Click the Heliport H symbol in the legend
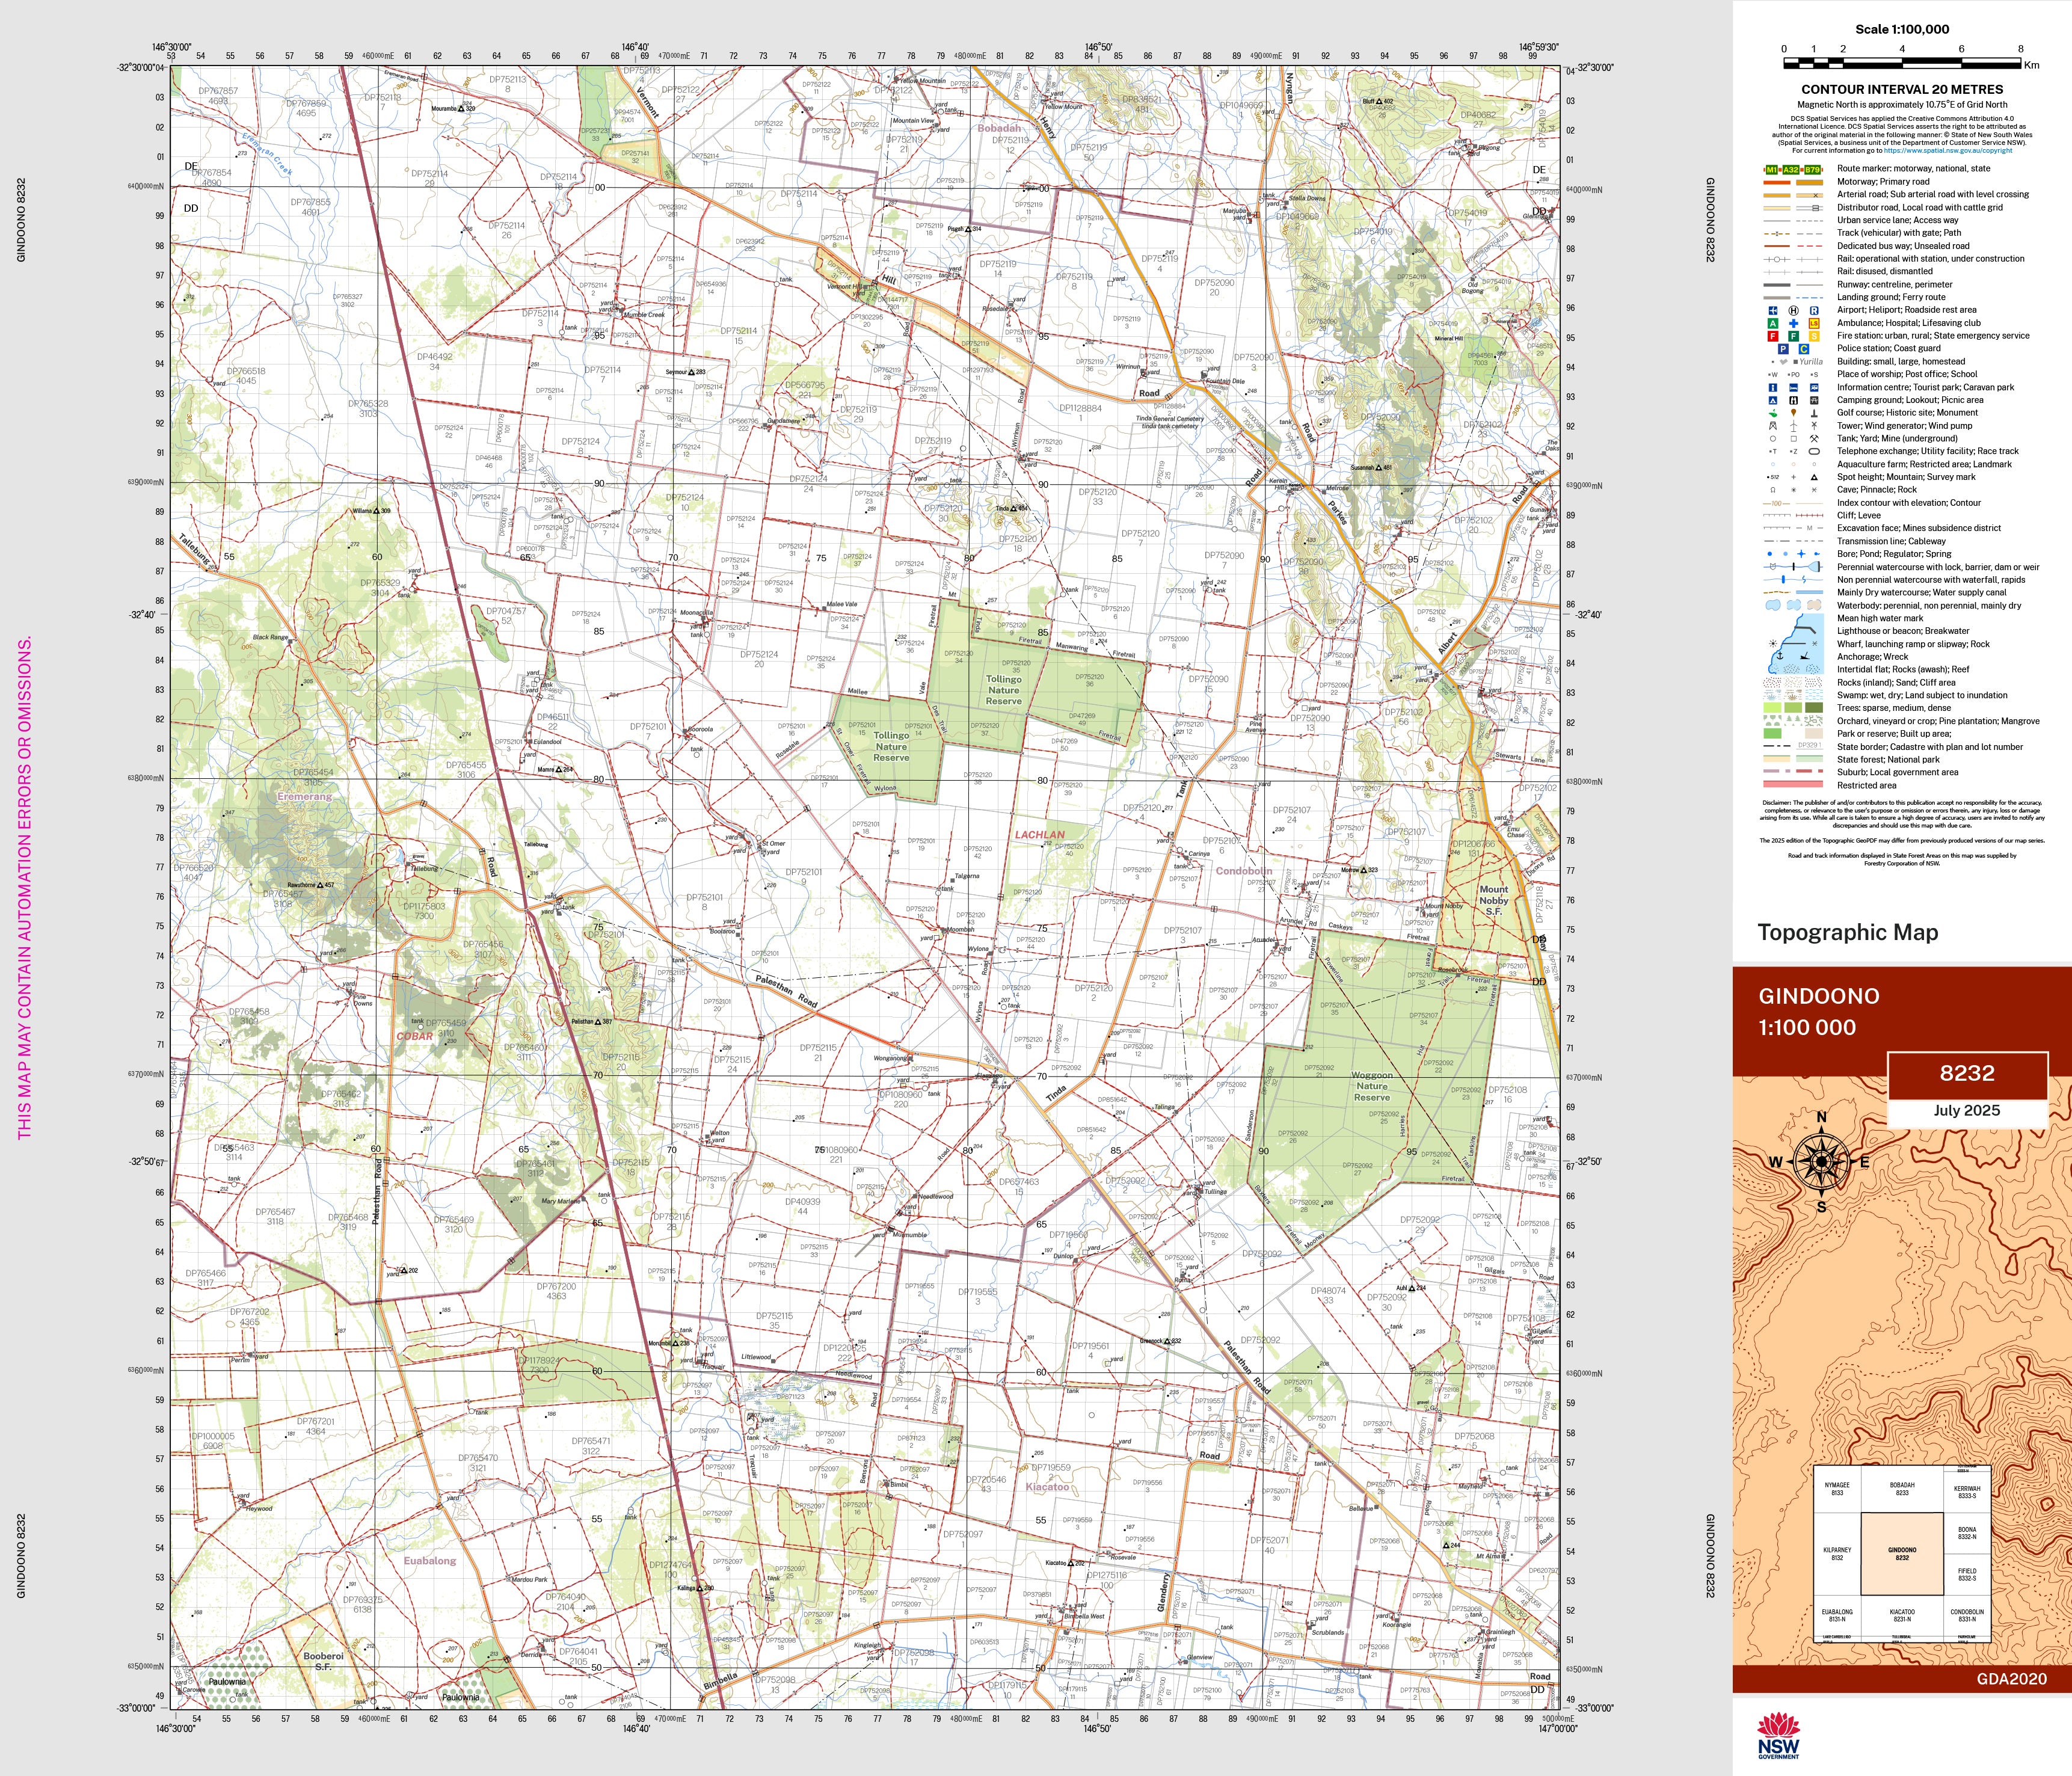The image size is (2072, 1776). click(x=1793, y=310)
